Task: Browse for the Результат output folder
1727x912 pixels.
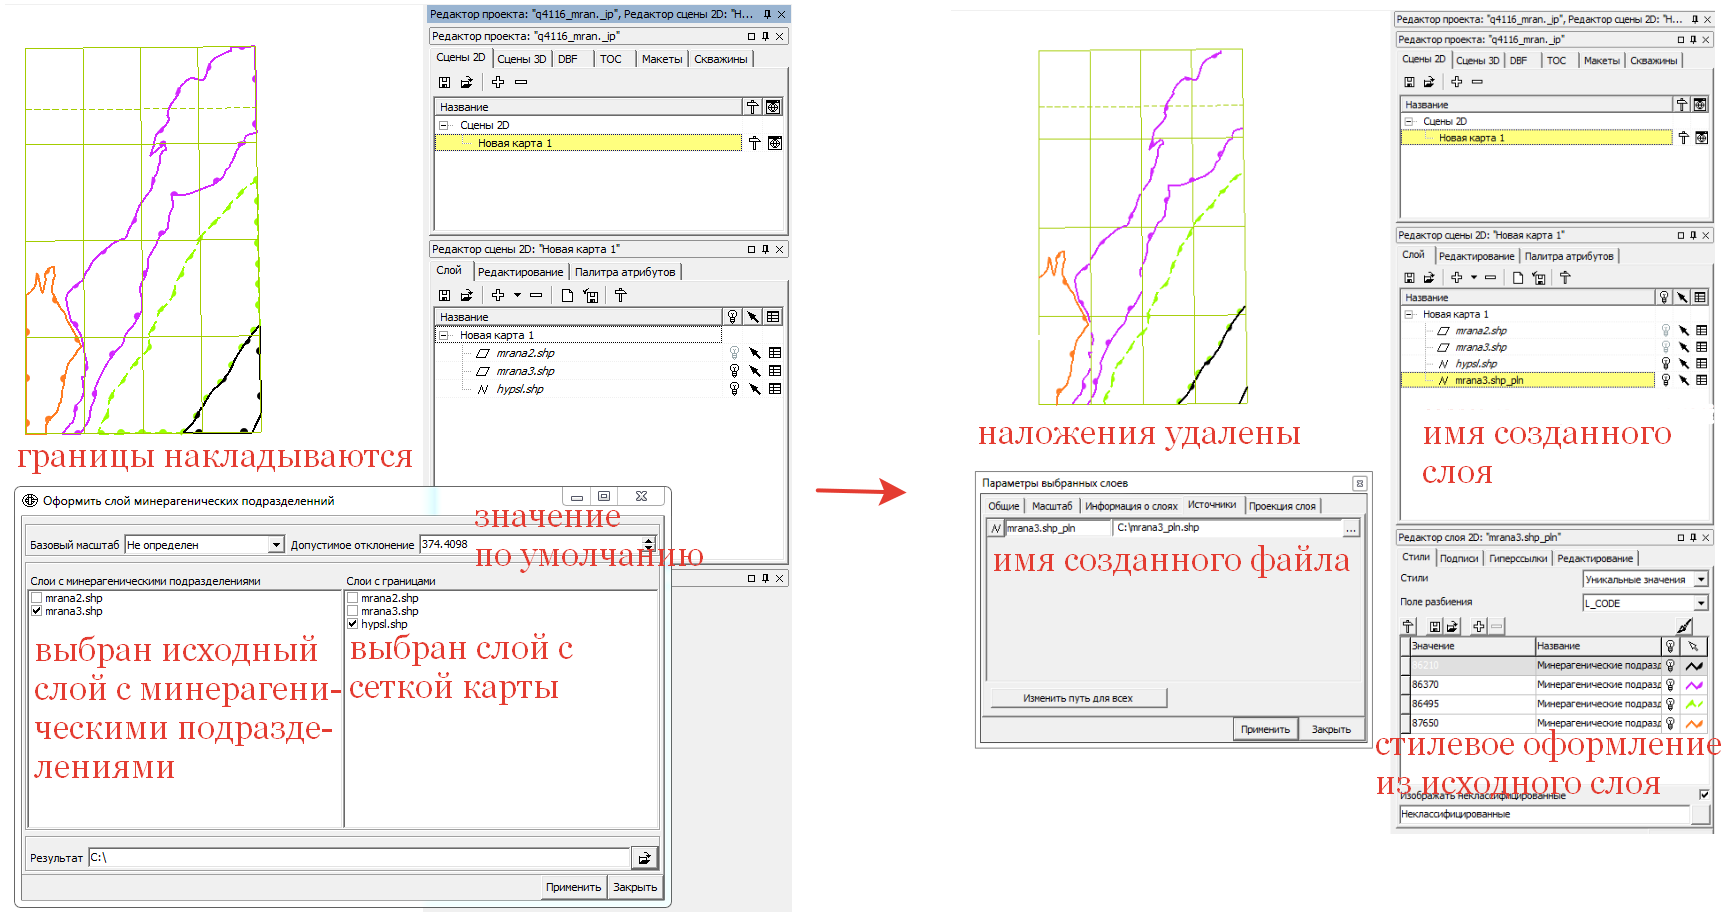Action: pos(645,858)
